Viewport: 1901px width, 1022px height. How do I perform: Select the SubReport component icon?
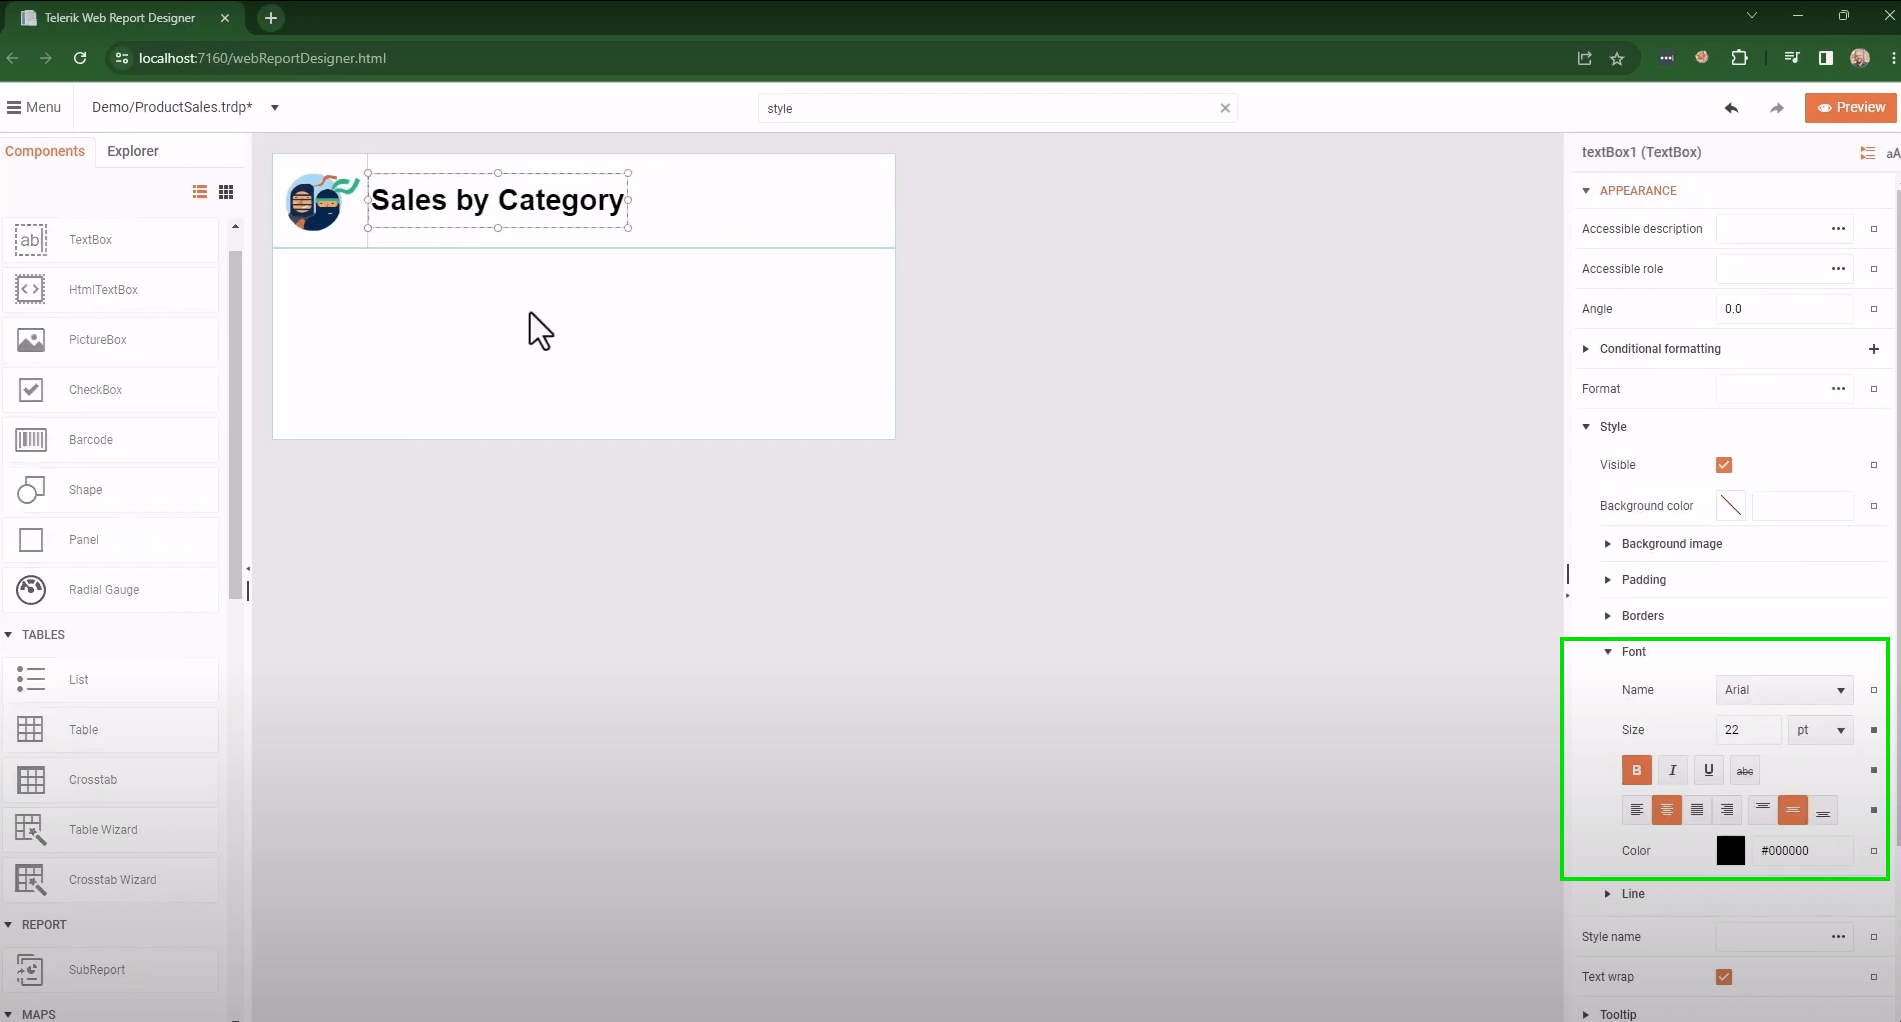(x=30, y=969)
